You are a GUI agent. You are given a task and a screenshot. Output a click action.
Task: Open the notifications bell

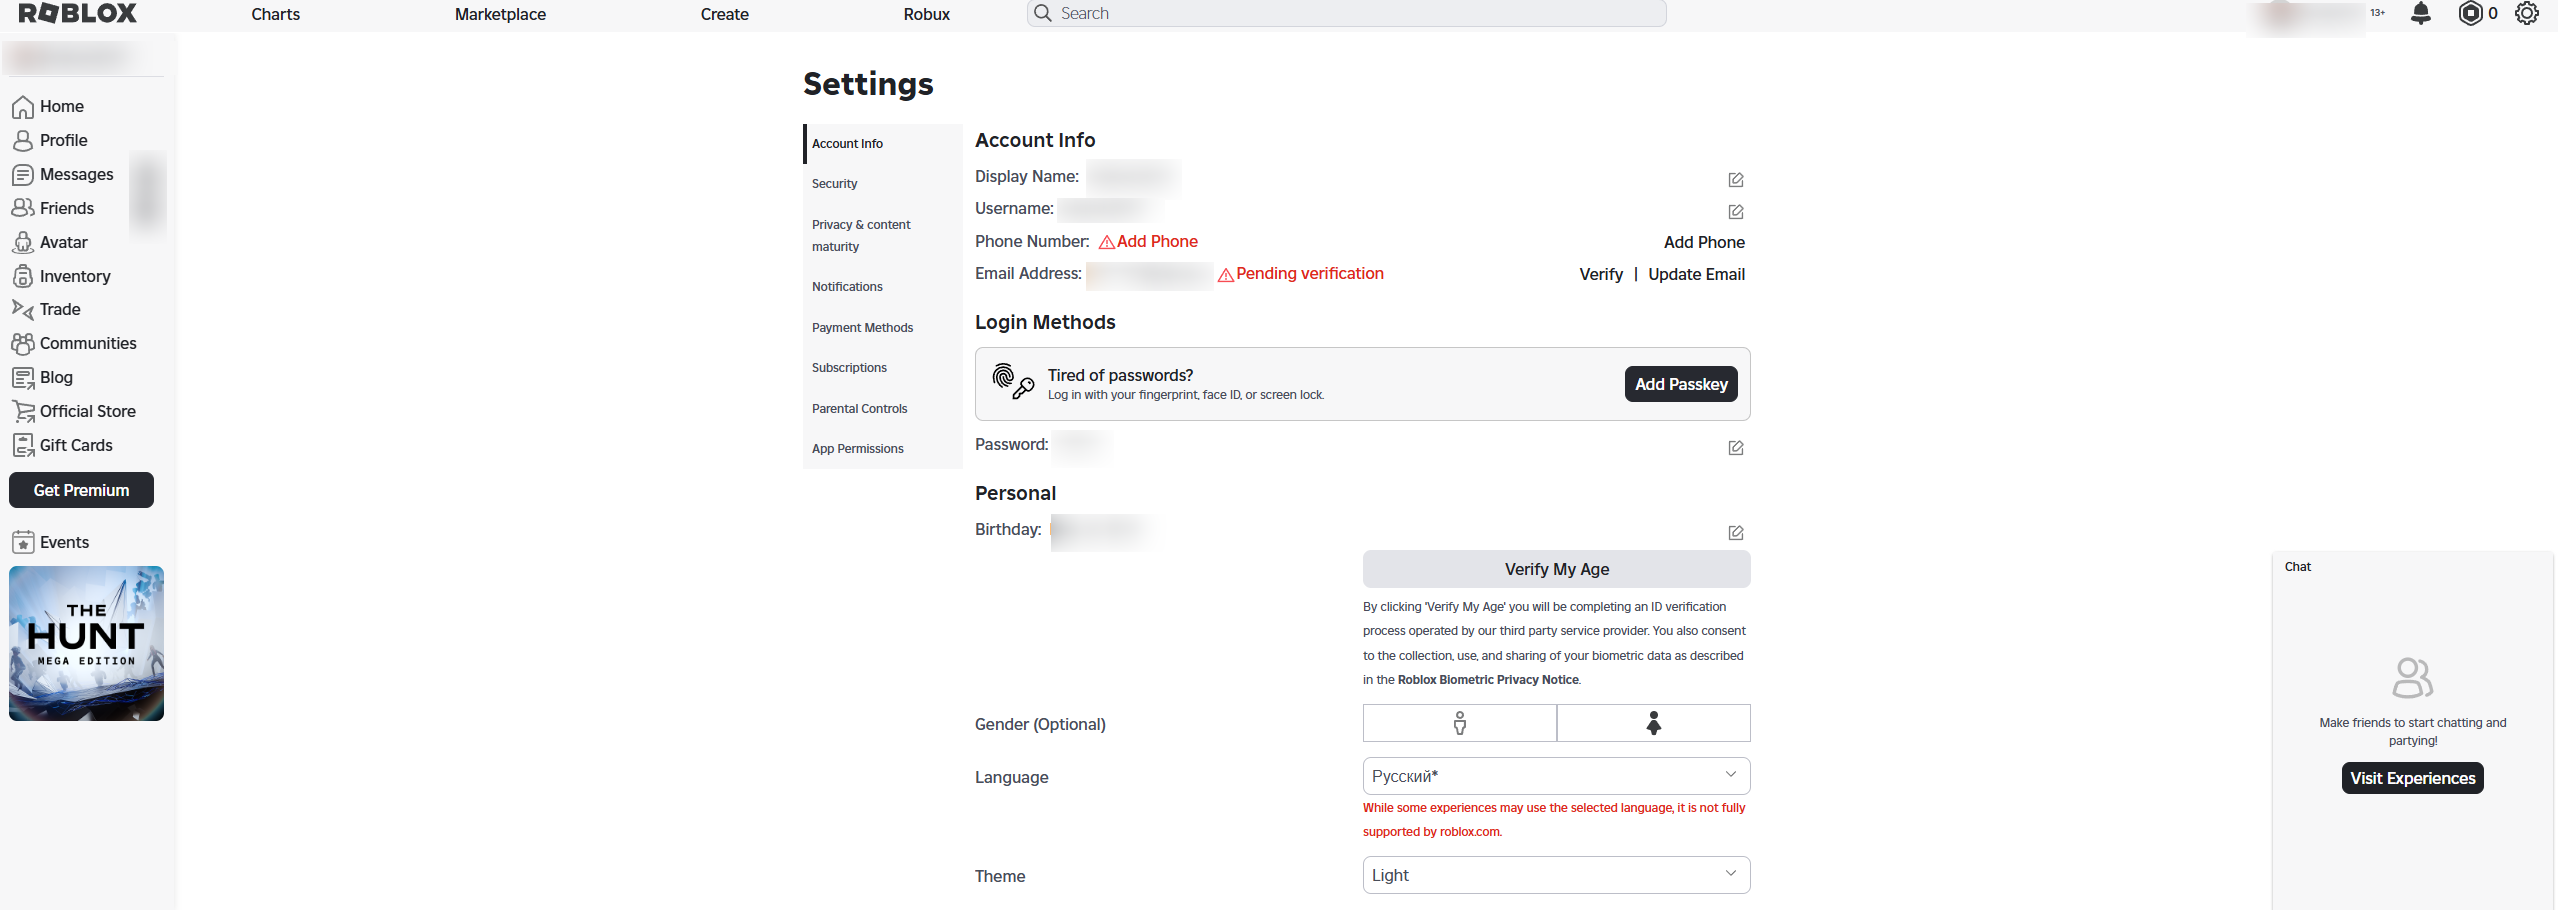coord(2420,13)
